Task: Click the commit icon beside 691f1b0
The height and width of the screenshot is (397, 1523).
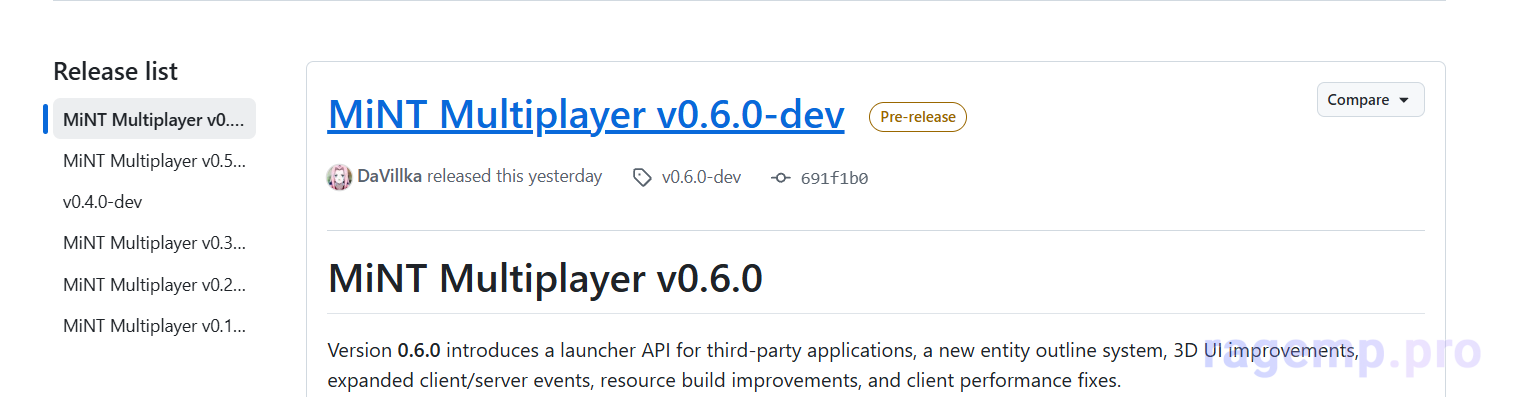Action: [x=781, y=178]
